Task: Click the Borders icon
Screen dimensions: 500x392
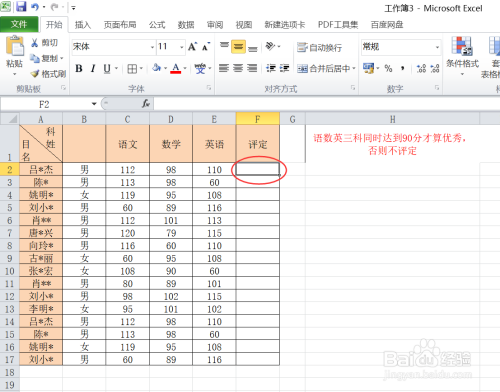Action: [132, 69]
